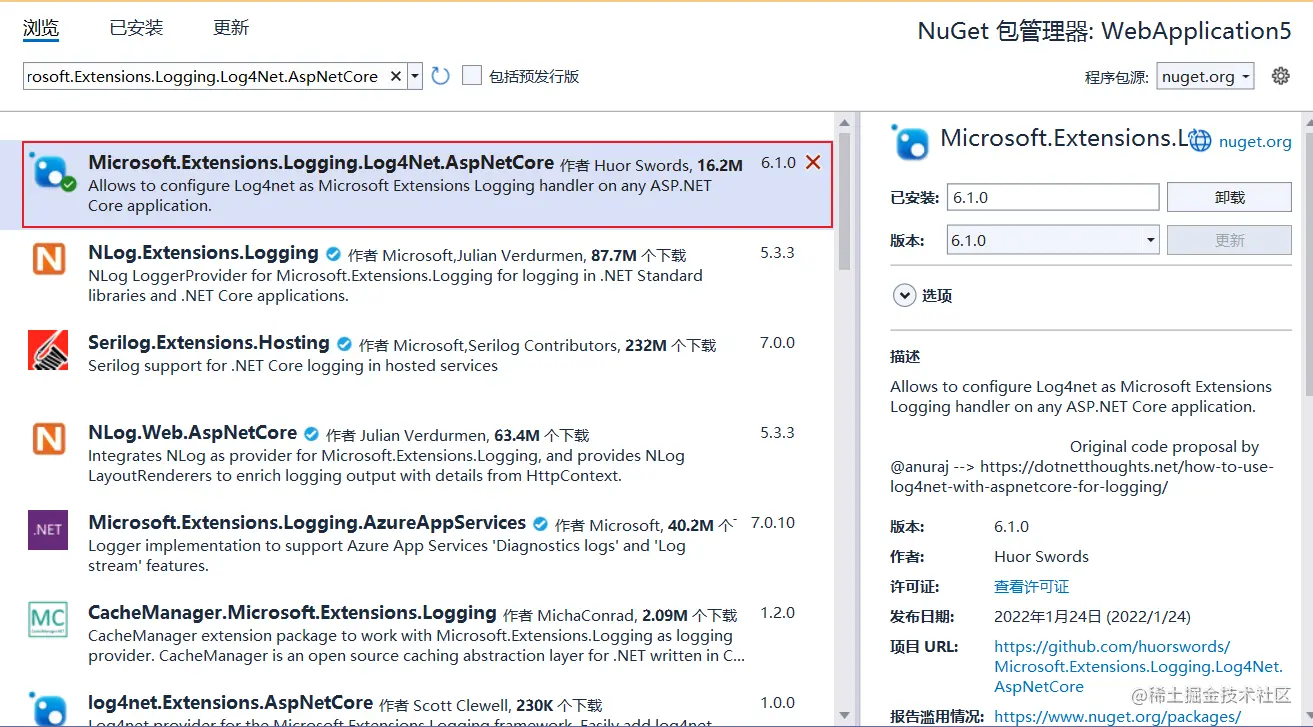Click the package search input field
The width and height of the screenshot is (1313, 727).
204,76
